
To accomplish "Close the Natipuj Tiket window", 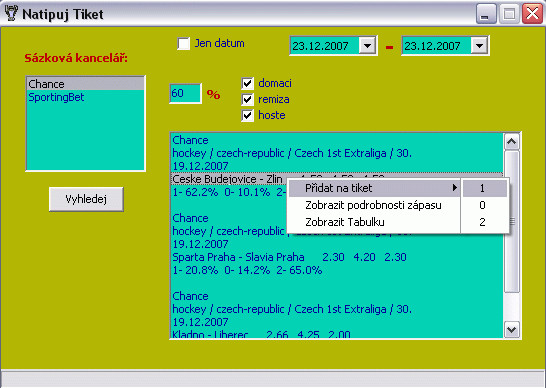I will click(532, 14).
